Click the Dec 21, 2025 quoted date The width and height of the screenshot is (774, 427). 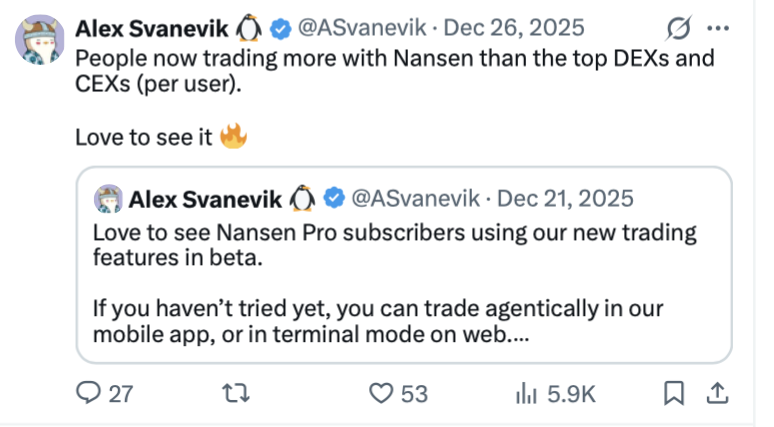coord(566,199)
